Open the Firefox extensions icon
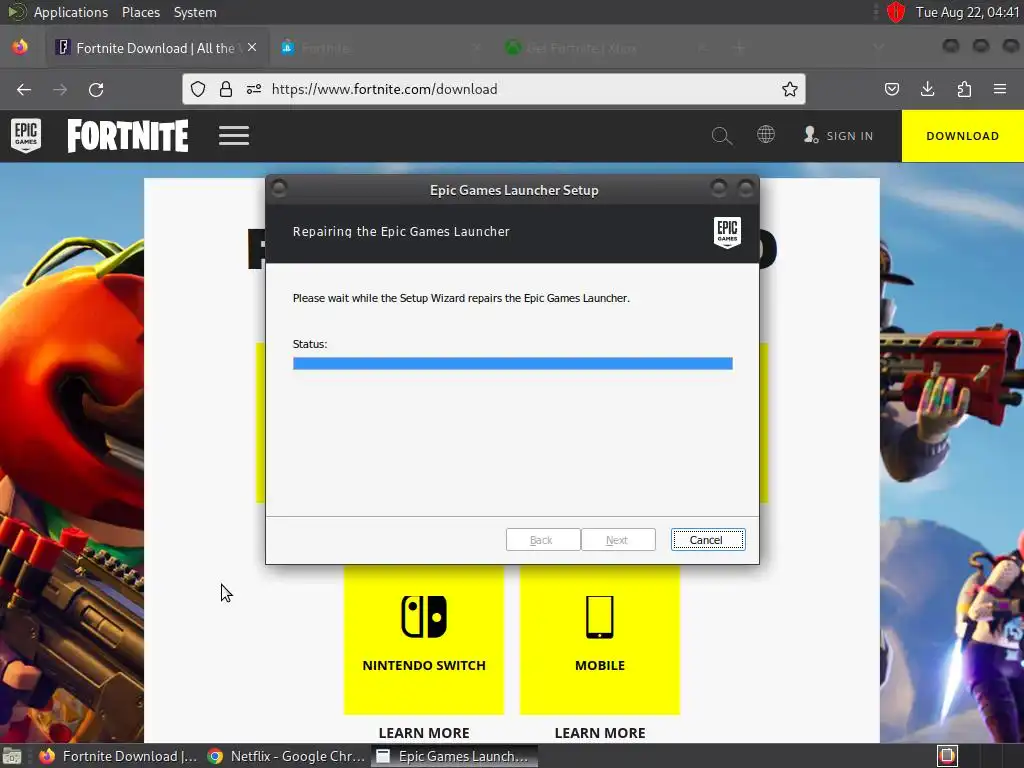1024x768 pixels. click(x=964, y=89)
